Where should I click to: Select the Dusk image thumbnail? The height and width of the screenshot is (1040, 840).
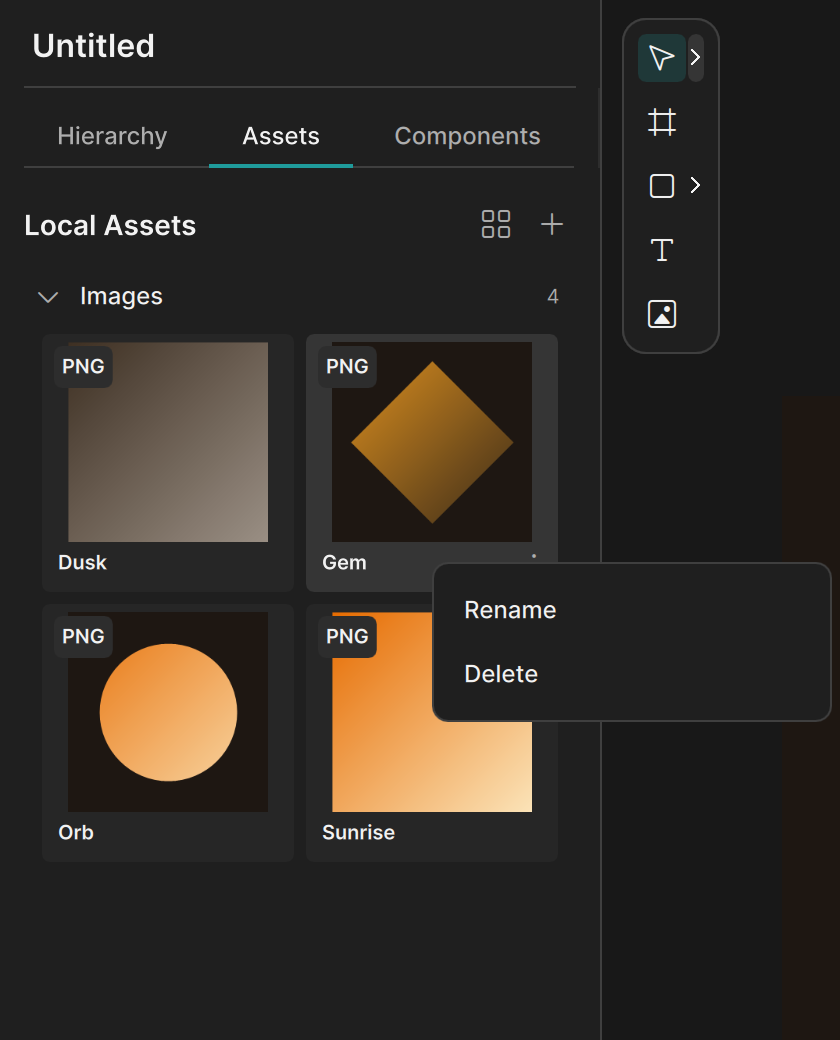[x=168, y=442]
